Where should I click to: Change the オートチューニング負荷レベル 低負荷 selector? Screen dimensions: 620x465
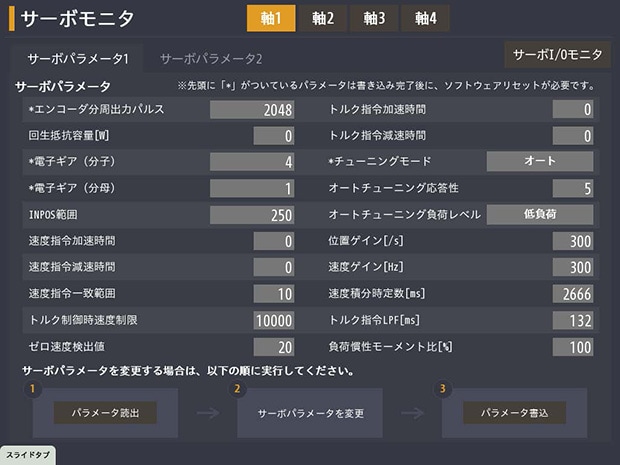[x=539, y=214]
